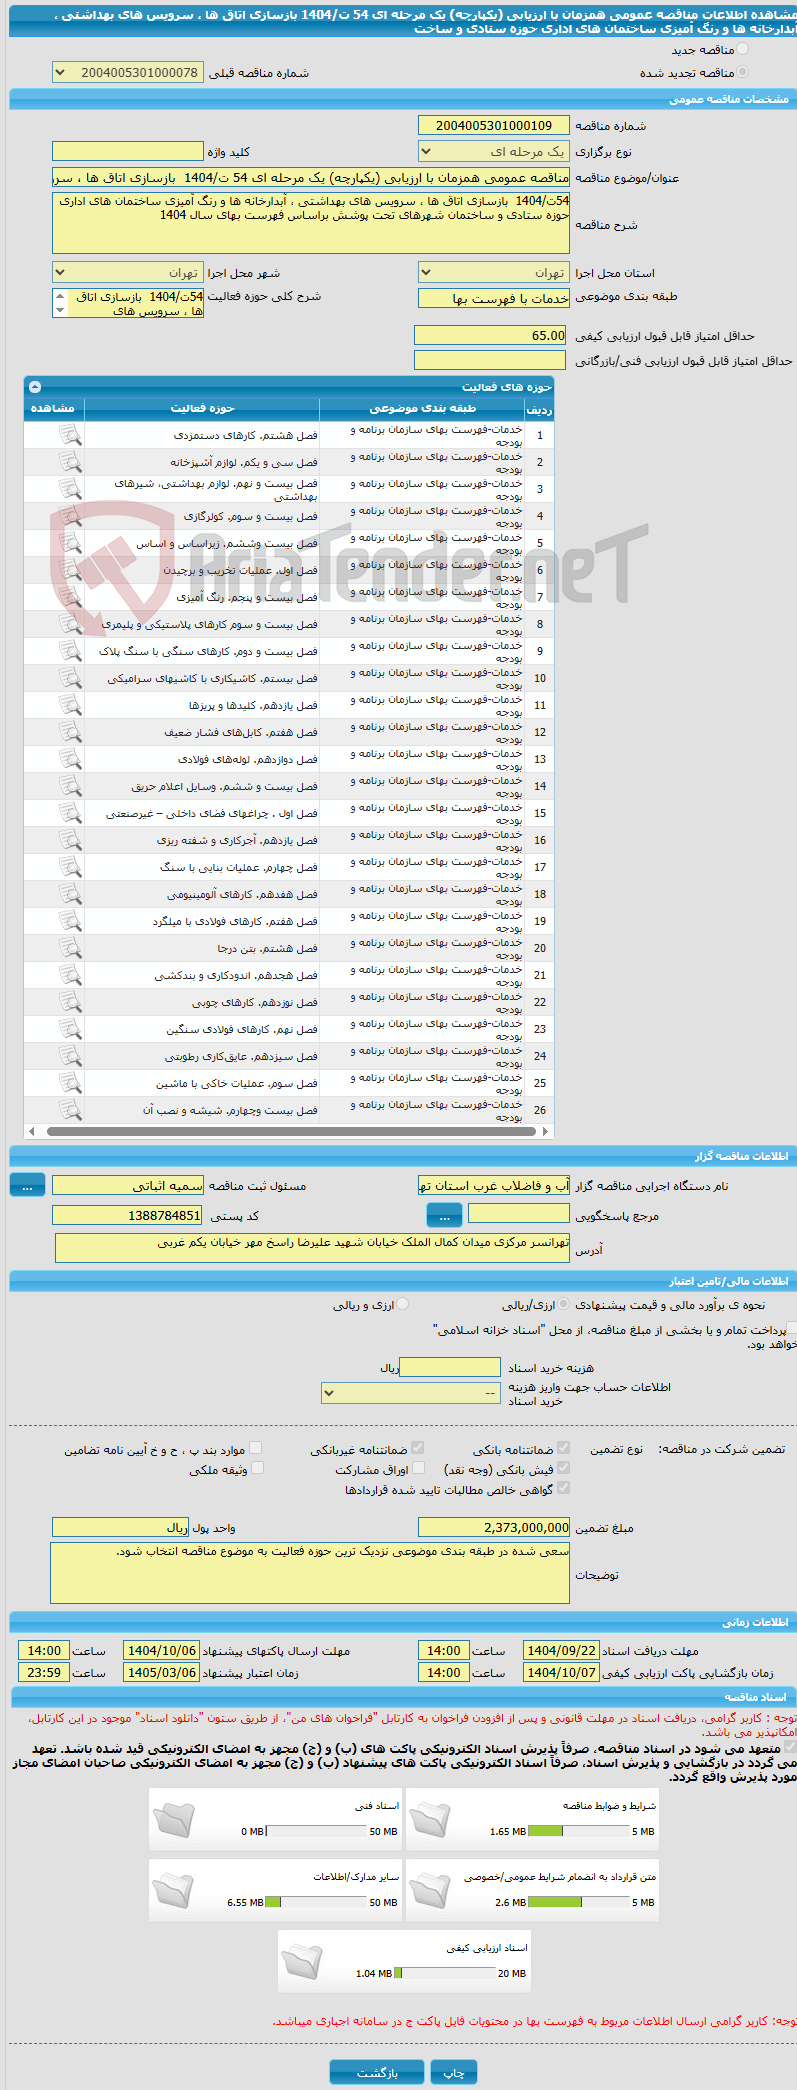This screenshot has width=797, height=2090.
Task: Select the ارزی و ریالی radio option
Action: (x=403, y=1304)
